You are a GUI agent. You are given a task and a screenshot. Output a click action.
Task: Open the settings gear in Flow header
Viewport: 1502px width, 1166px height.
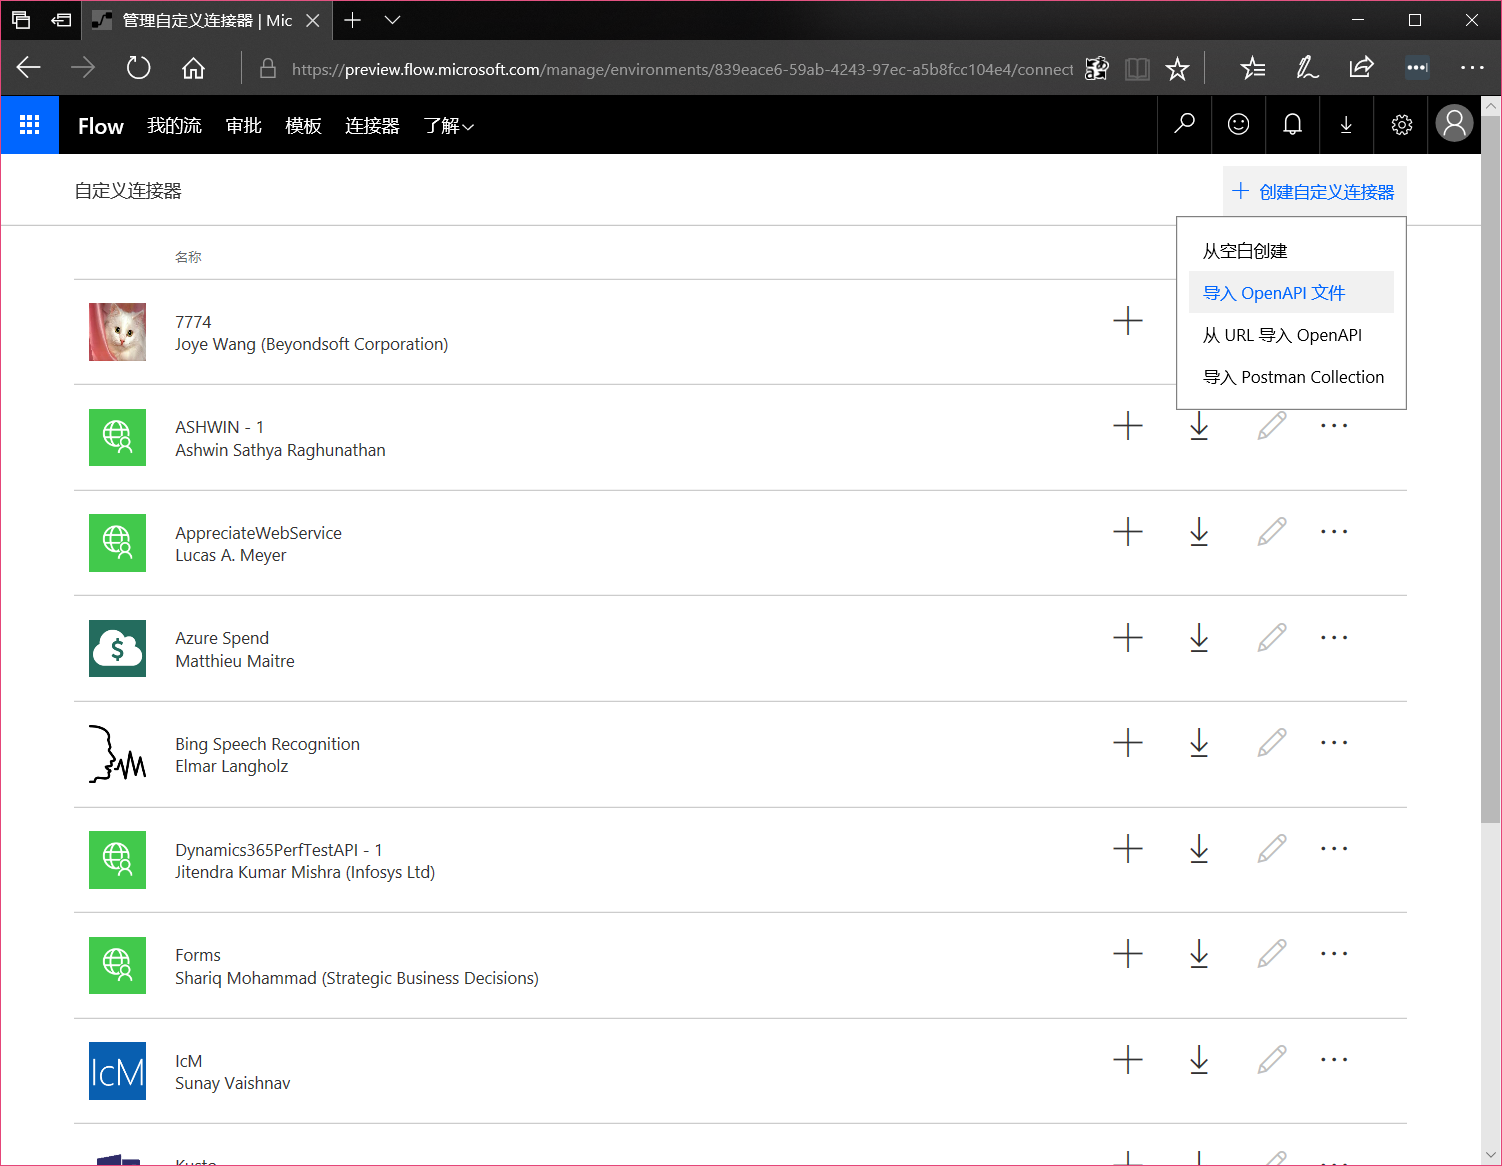pos(1401,124)
